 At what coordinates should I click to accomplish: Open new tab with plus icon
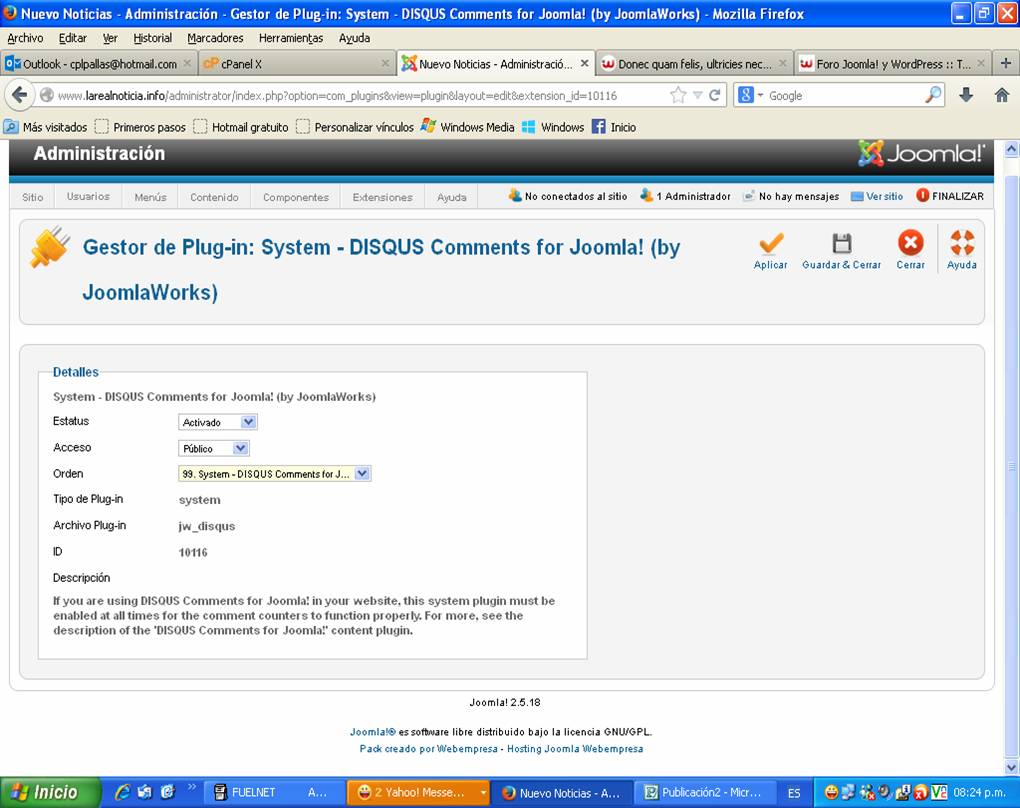1006,63
